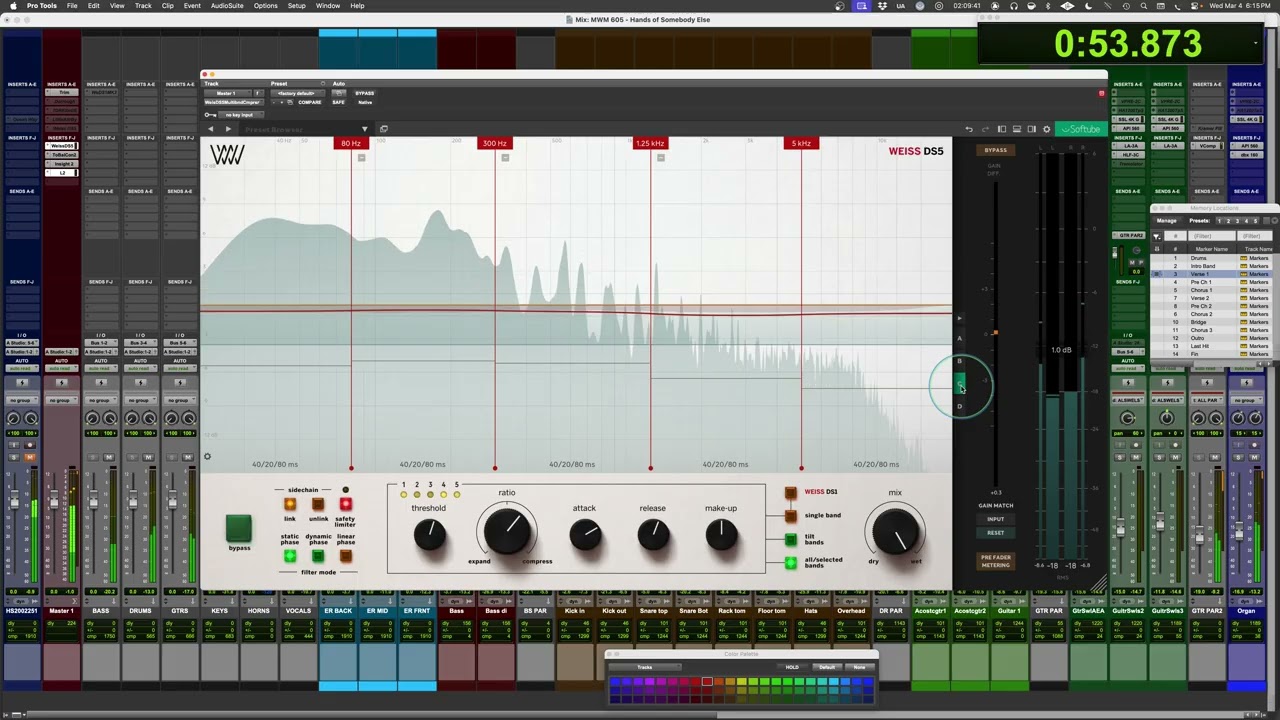Go to next preset with right arrow

coord(228,129)
